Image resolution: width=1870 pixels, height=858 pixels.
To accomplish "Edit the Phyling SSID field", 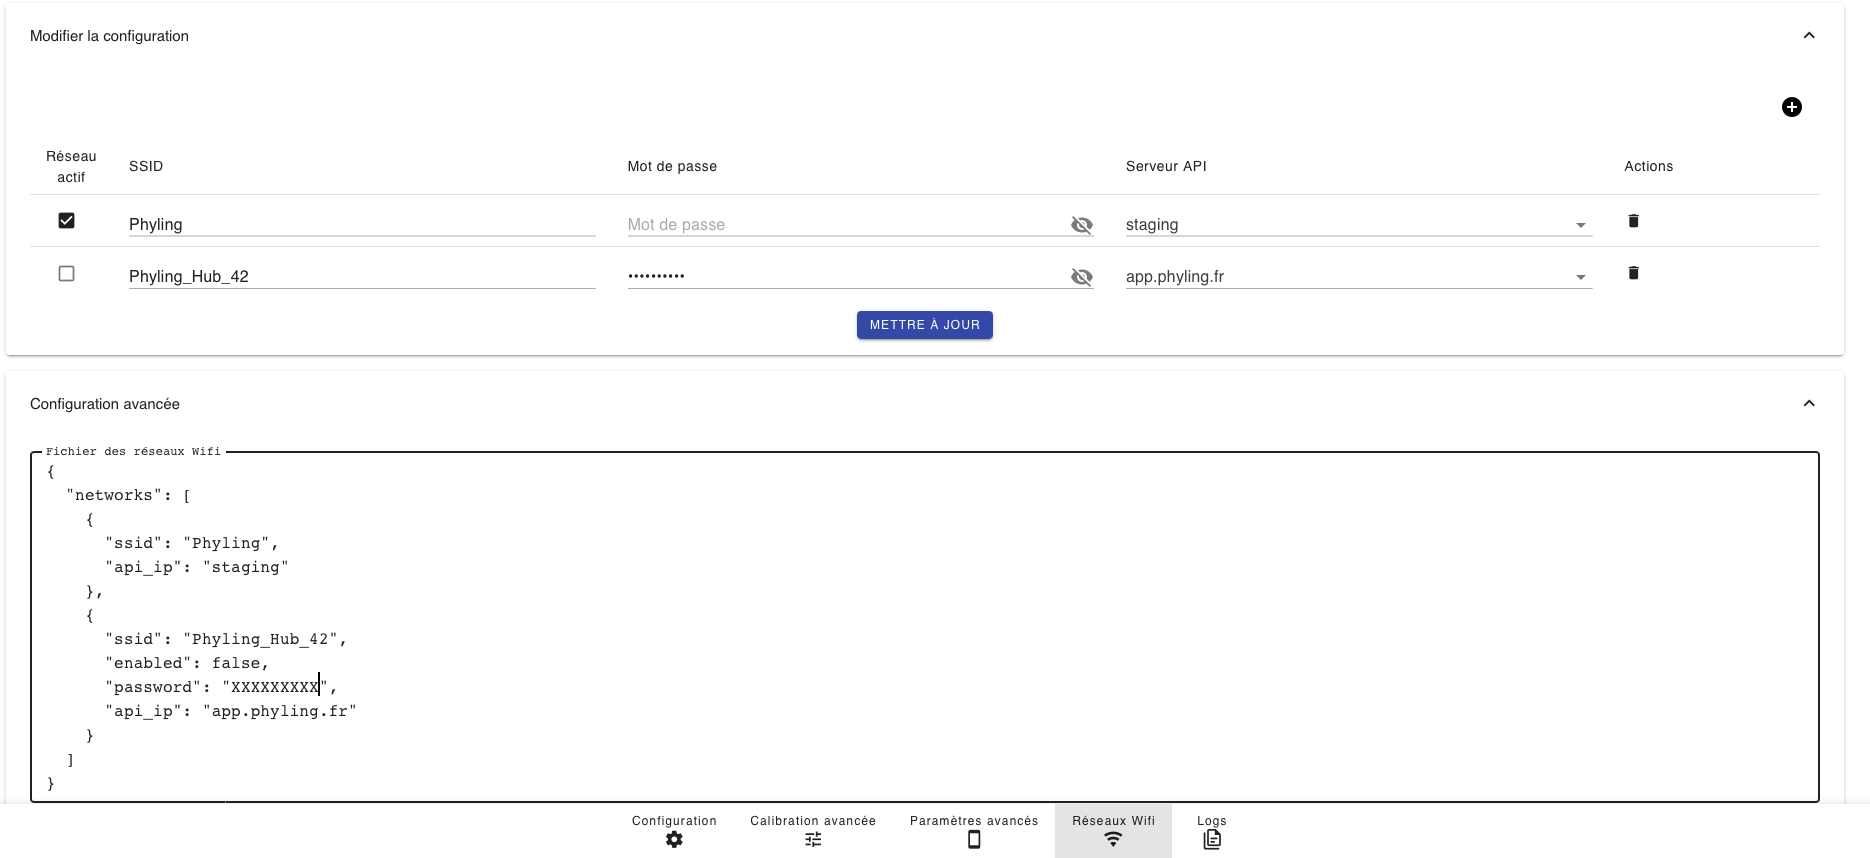I will coord(362,225).
